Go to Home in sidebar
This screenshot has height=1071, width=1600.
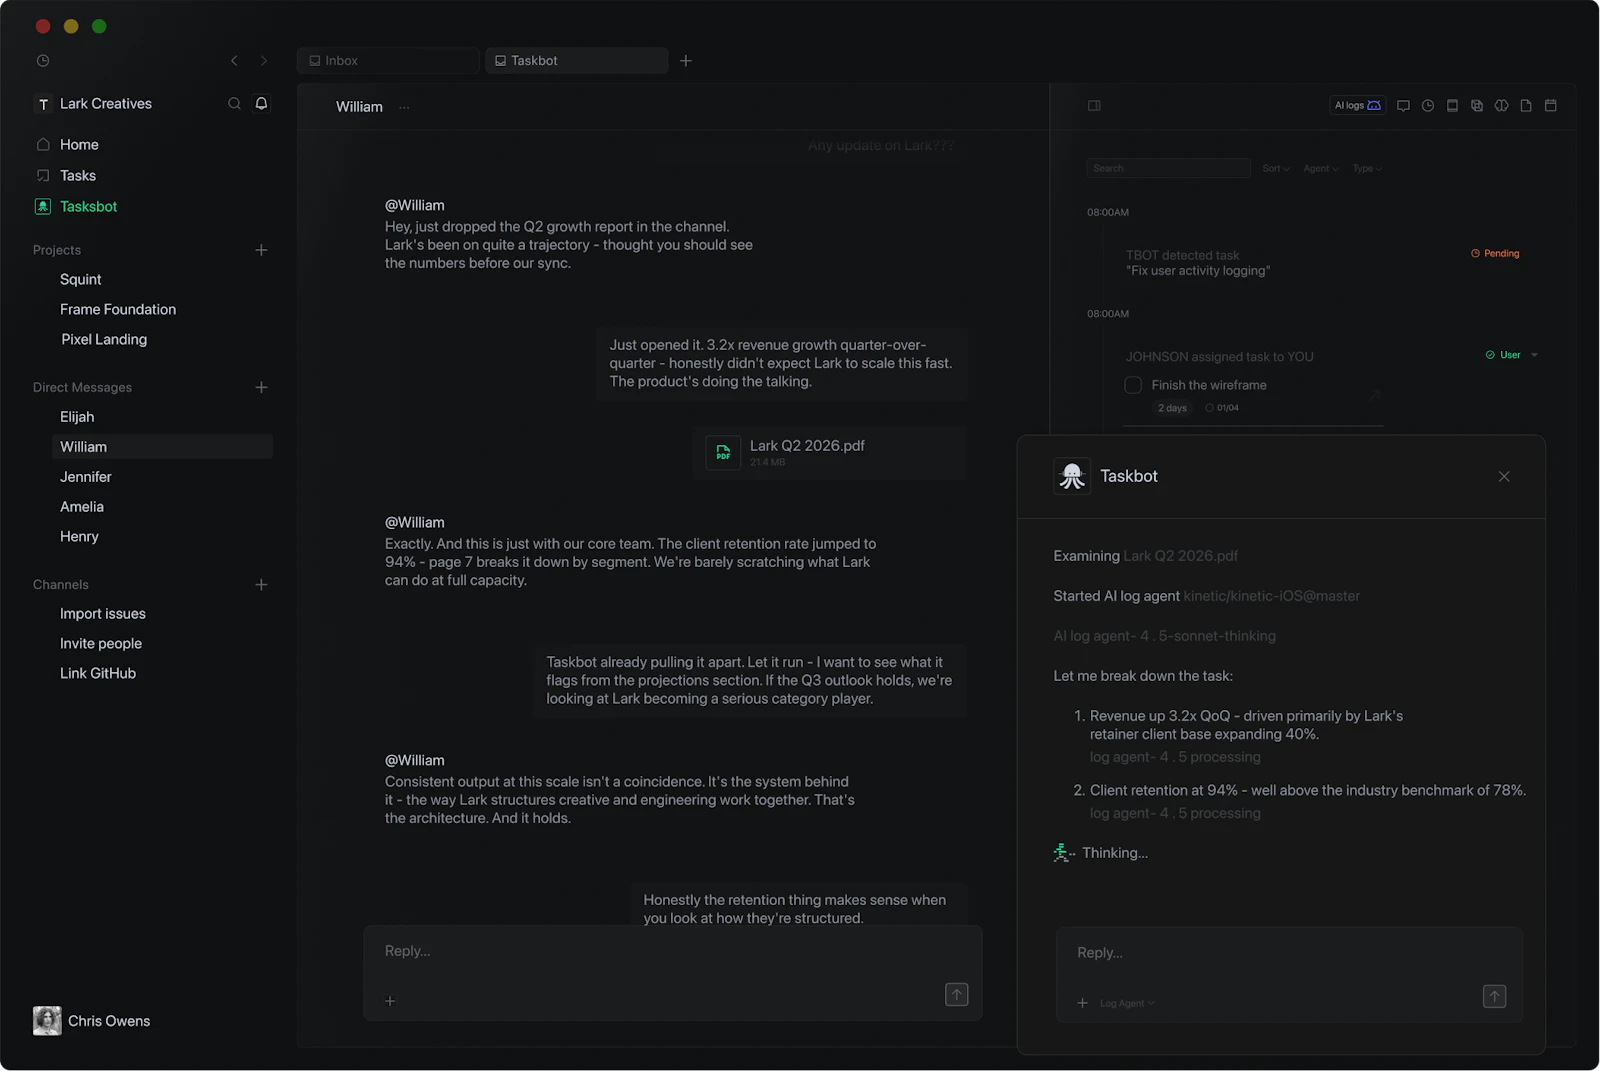point(79,145)
